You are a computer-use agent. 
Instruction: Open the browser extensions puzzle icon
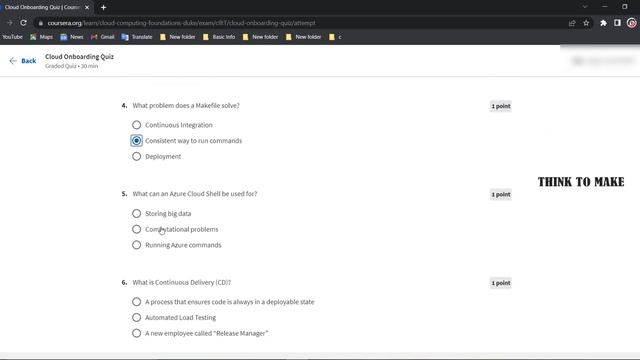tap(603, 23)
